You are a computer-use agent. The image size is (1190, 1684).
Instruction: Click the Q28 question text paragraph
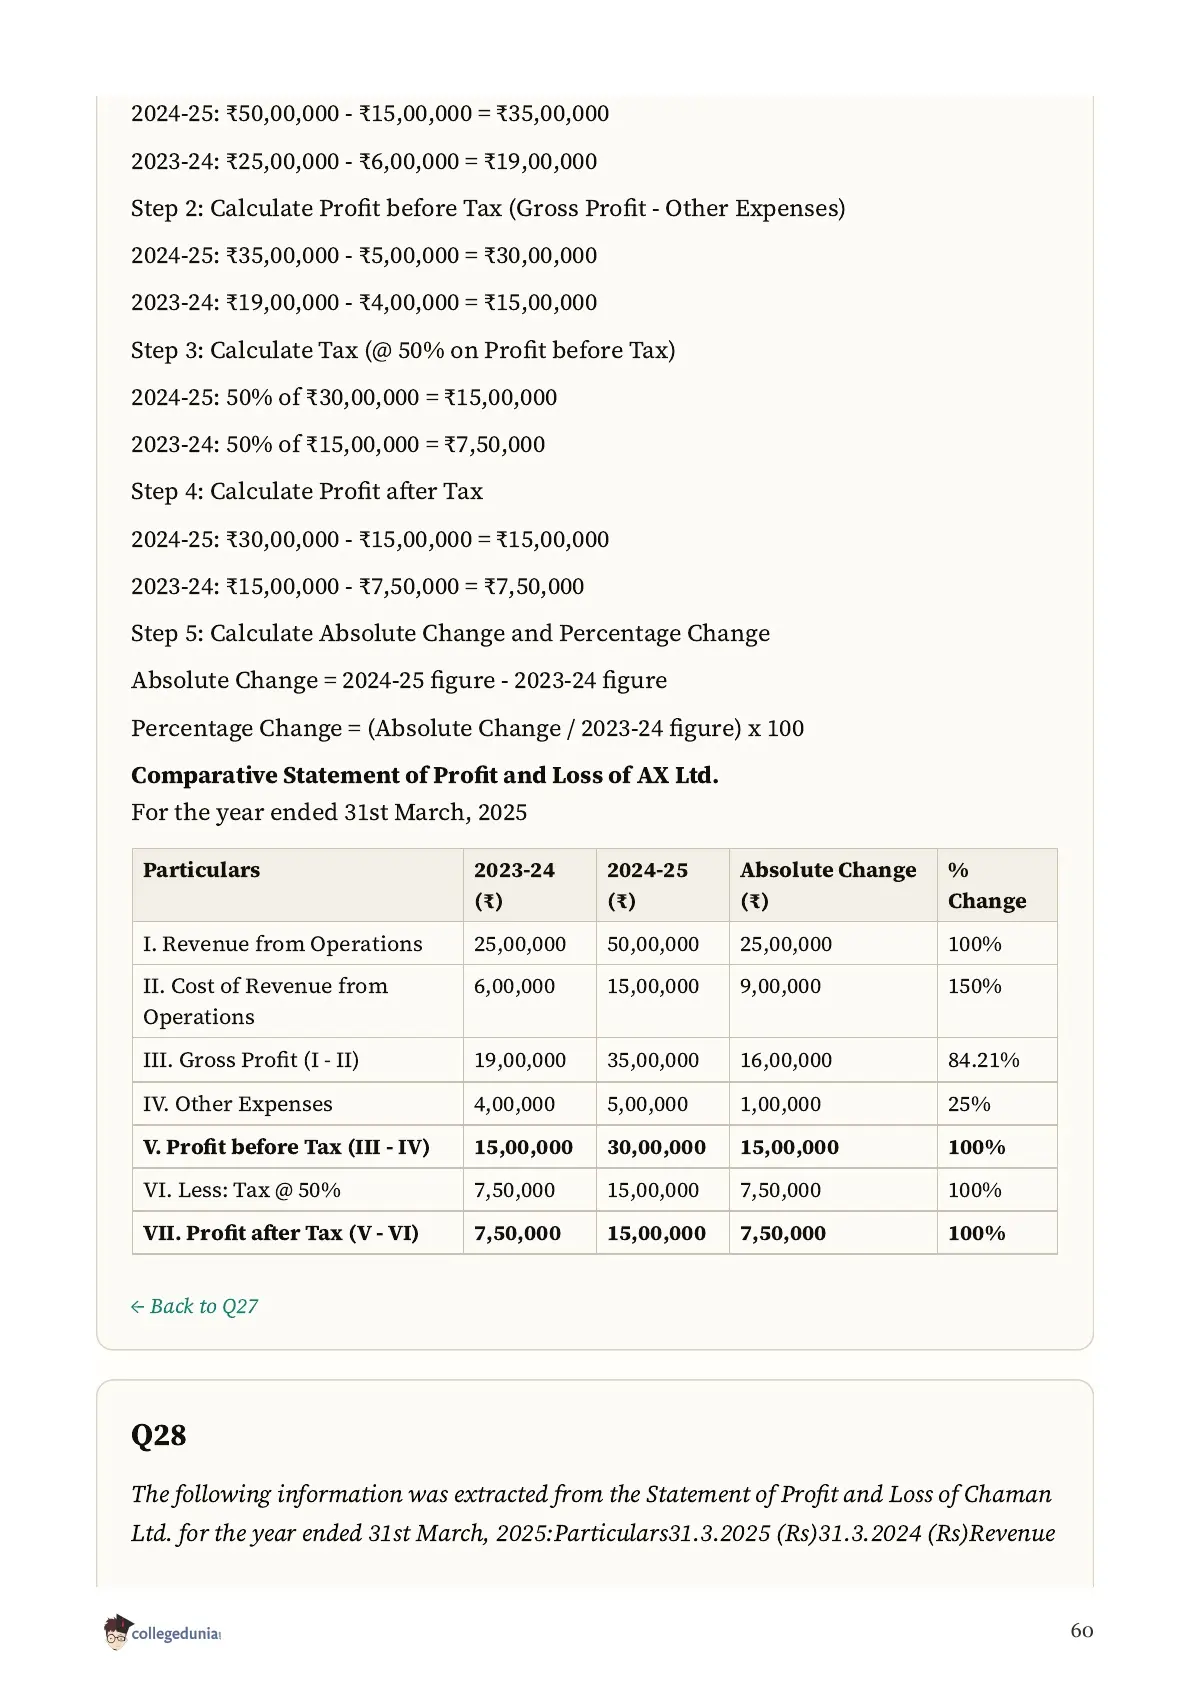(593, 1514)
